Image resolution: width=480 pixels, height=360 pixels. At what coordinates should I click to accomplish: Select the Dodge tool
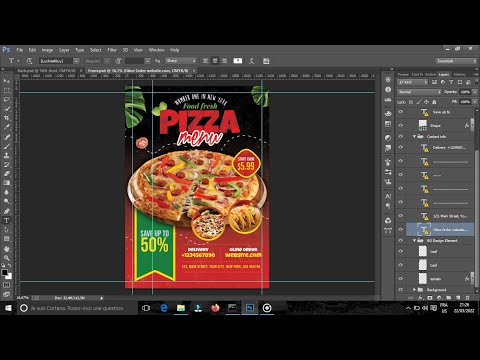(x=6, y=201)
